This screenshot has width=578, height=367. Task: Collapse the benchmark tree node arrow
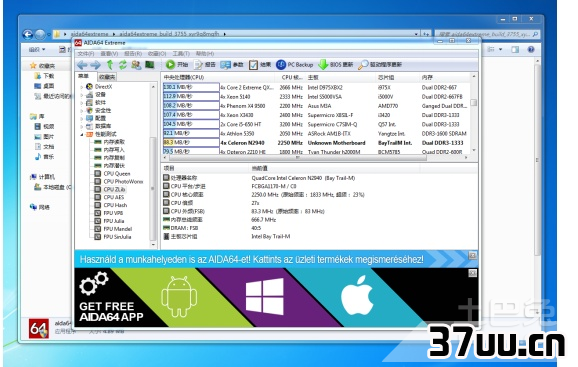(82, 134)
